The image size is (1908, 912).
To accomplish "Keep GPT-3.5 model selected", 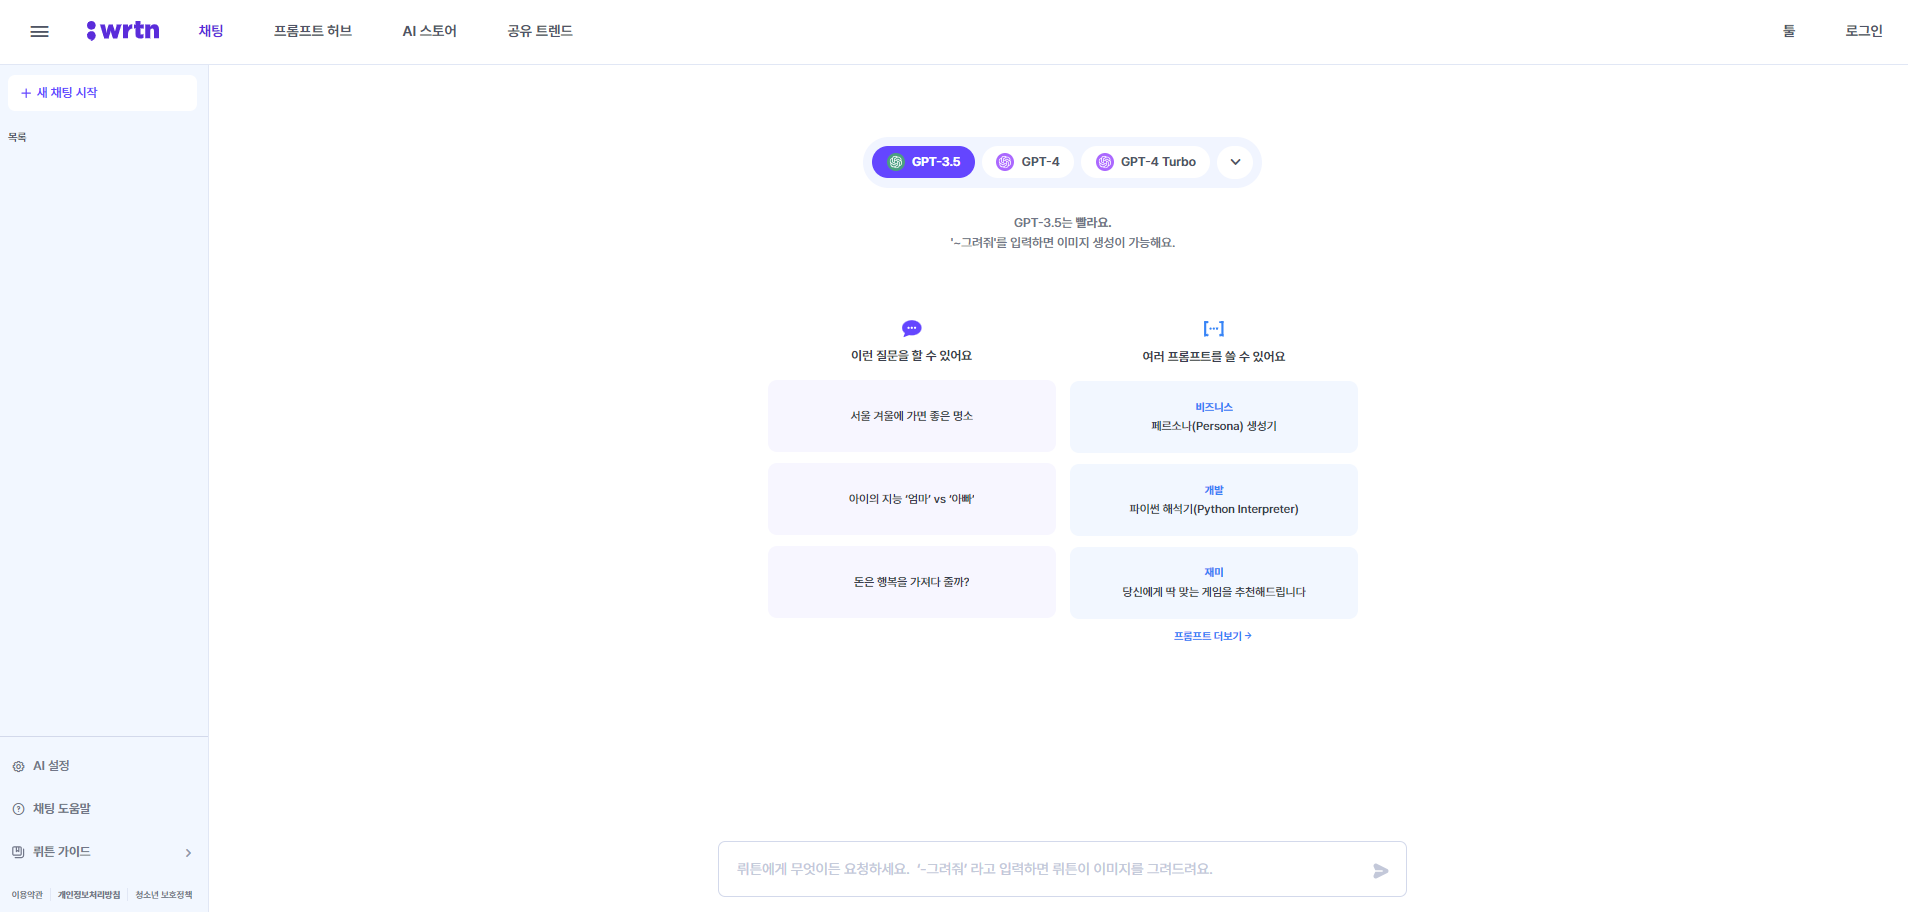I will 923,161.
